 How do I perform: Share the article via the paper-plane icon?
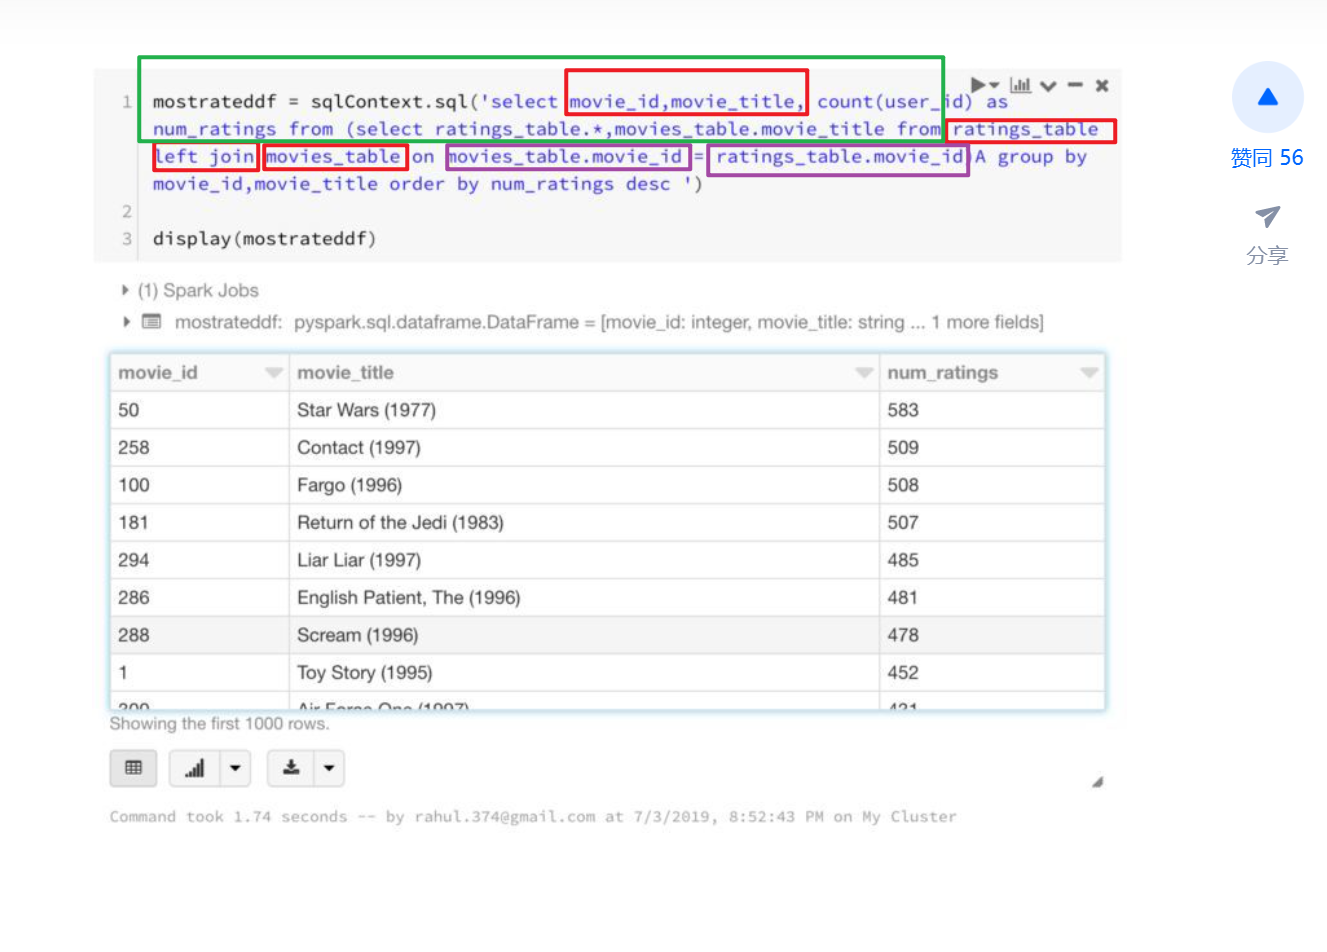pyautogui.click(x=1267, y=216)
